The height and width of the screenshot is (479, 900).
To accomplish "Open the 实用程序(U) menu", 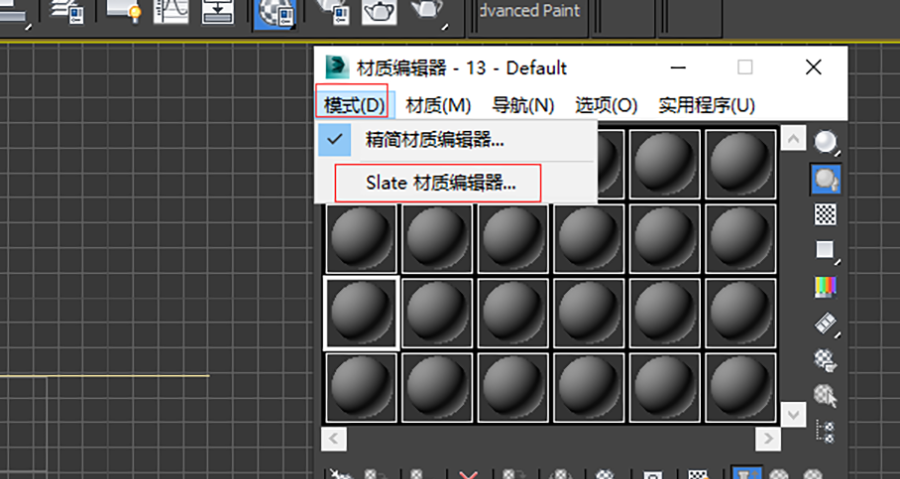I will (706, 105).
